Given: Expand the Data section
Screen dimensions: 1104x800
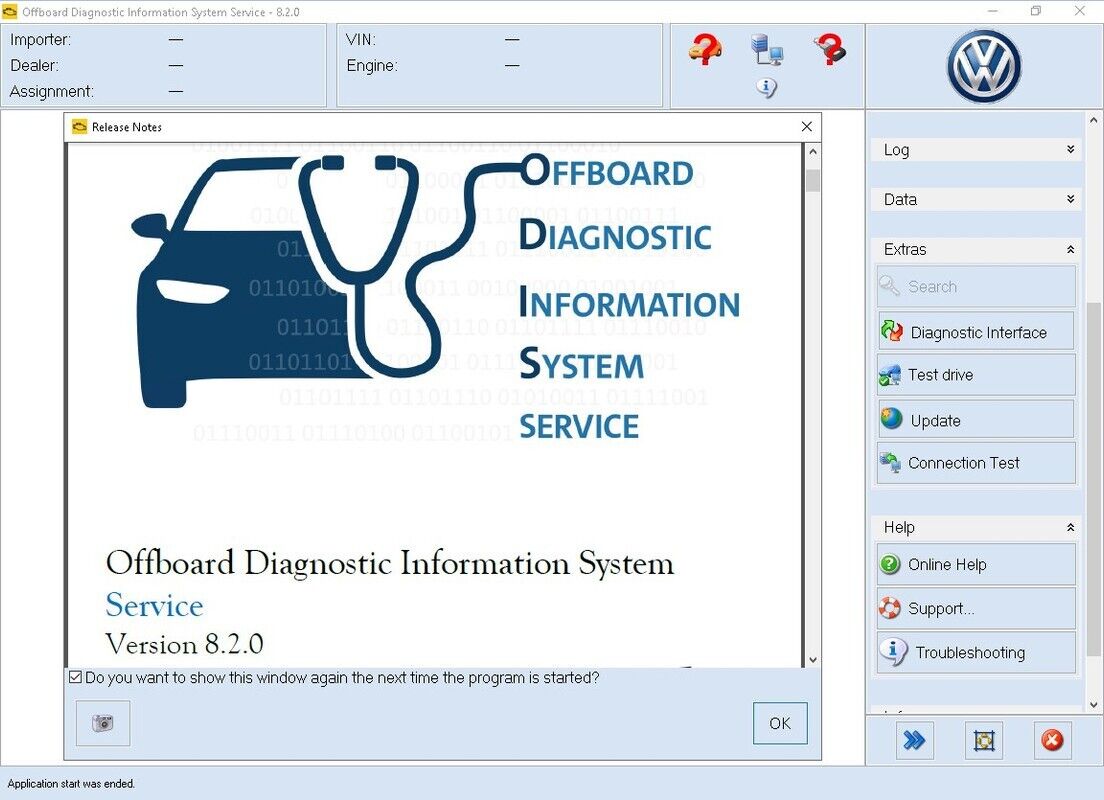Looking at the screenshot, I should pyautogui.click(x=975, y=199).
